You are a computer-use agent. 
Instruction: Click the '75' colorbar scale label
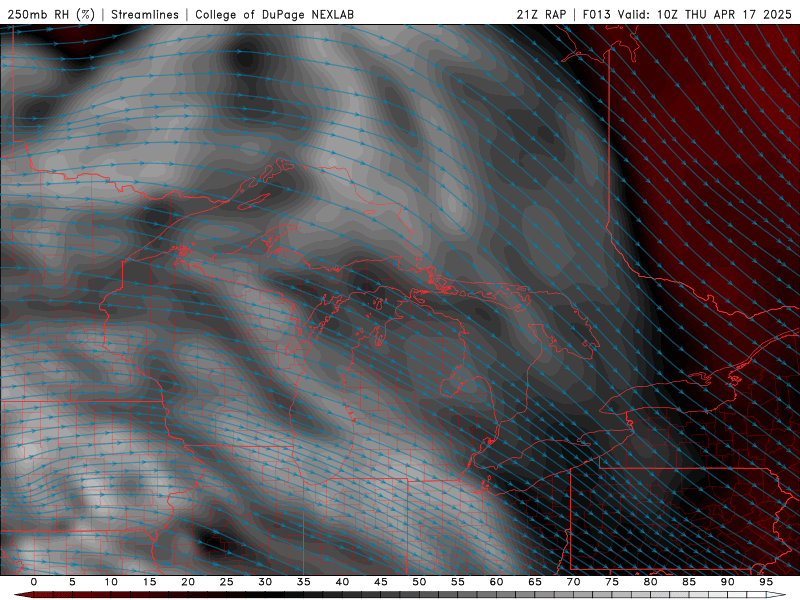point(612,582)
